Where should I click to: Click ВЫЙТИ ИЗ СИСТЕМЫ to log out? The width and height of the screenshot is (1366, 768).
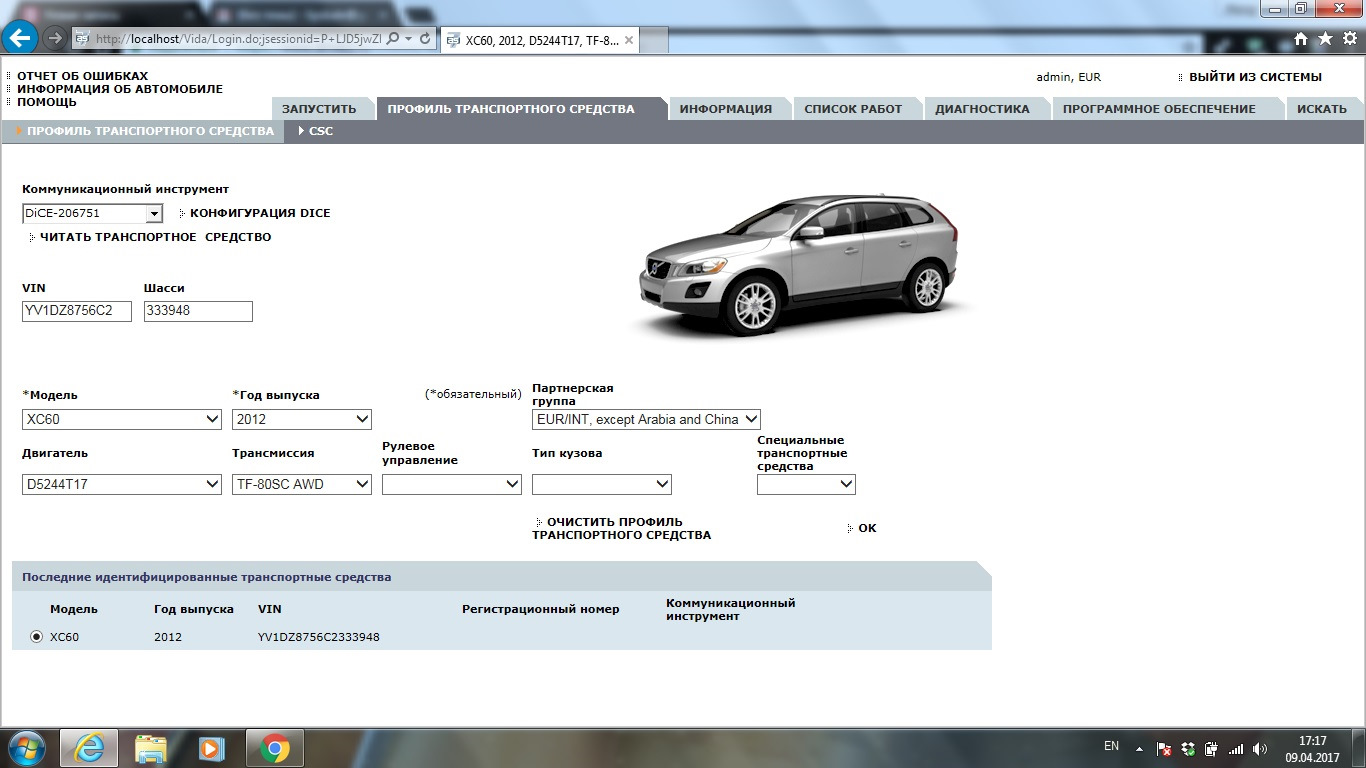1255,77
